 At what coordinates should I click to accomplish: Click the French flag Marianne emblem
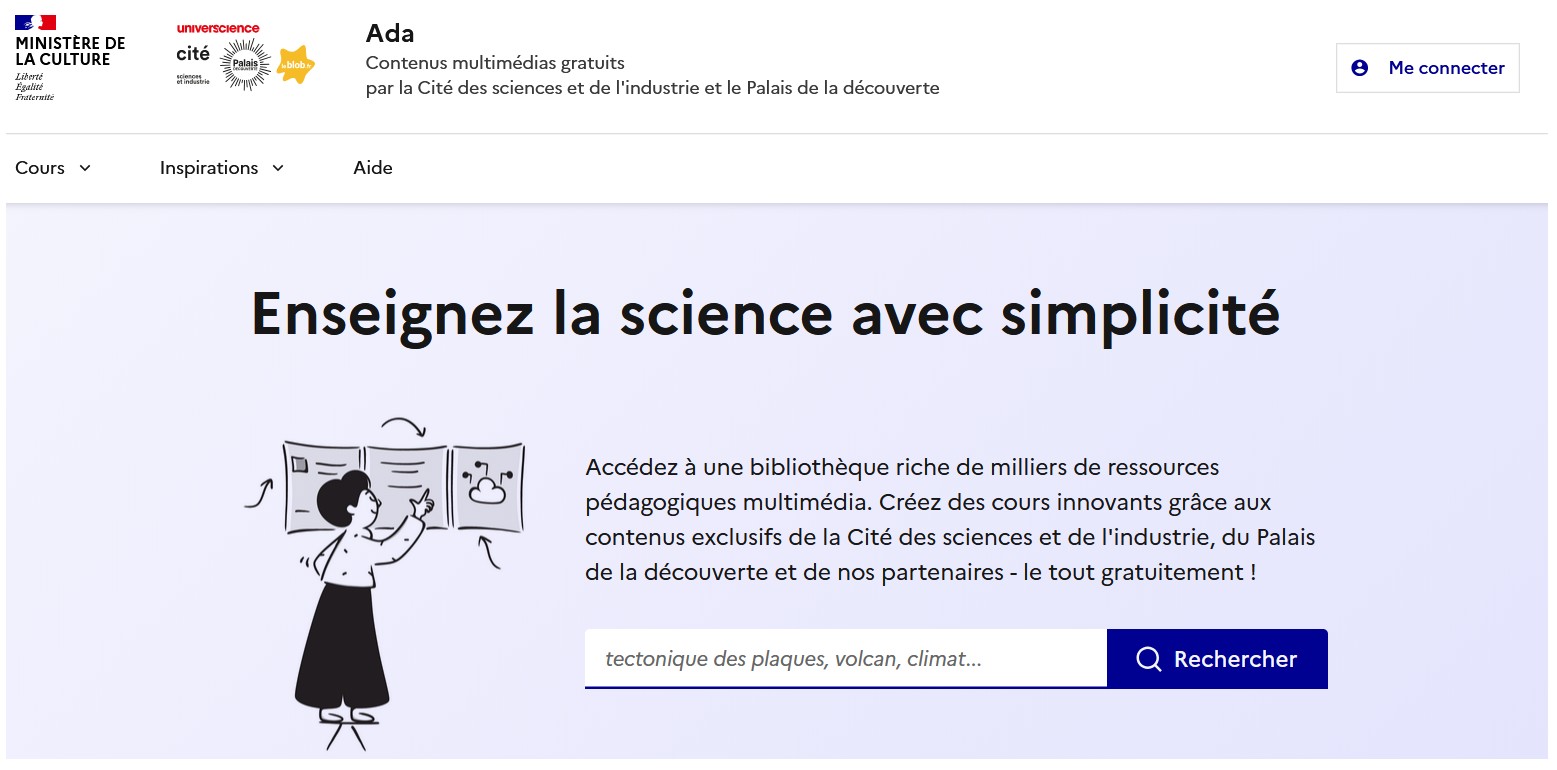coord(36,22)
